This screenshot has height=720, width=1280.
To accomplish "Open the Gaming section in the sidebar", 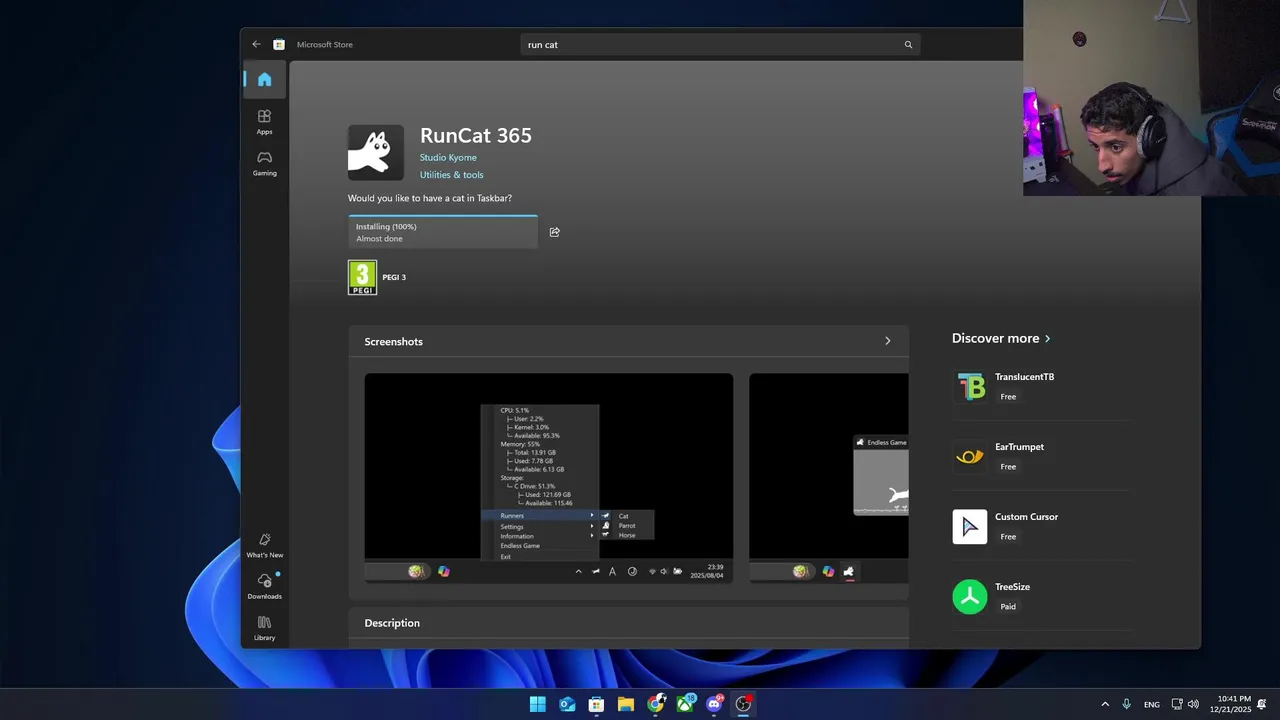I will pyautogui.click(x=264, y=163).
